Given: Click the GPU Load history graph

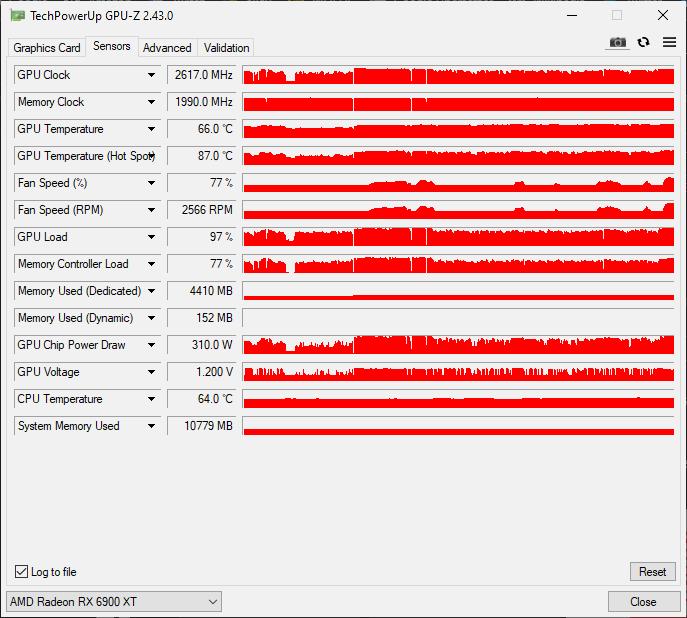Looking at the screenshot, I should (458, 237).
